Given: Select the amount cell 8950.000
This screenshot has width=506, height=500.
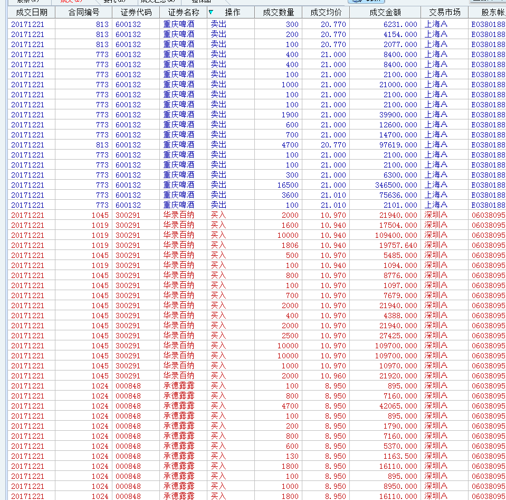Looking at the screenshot, I should 400,486.
